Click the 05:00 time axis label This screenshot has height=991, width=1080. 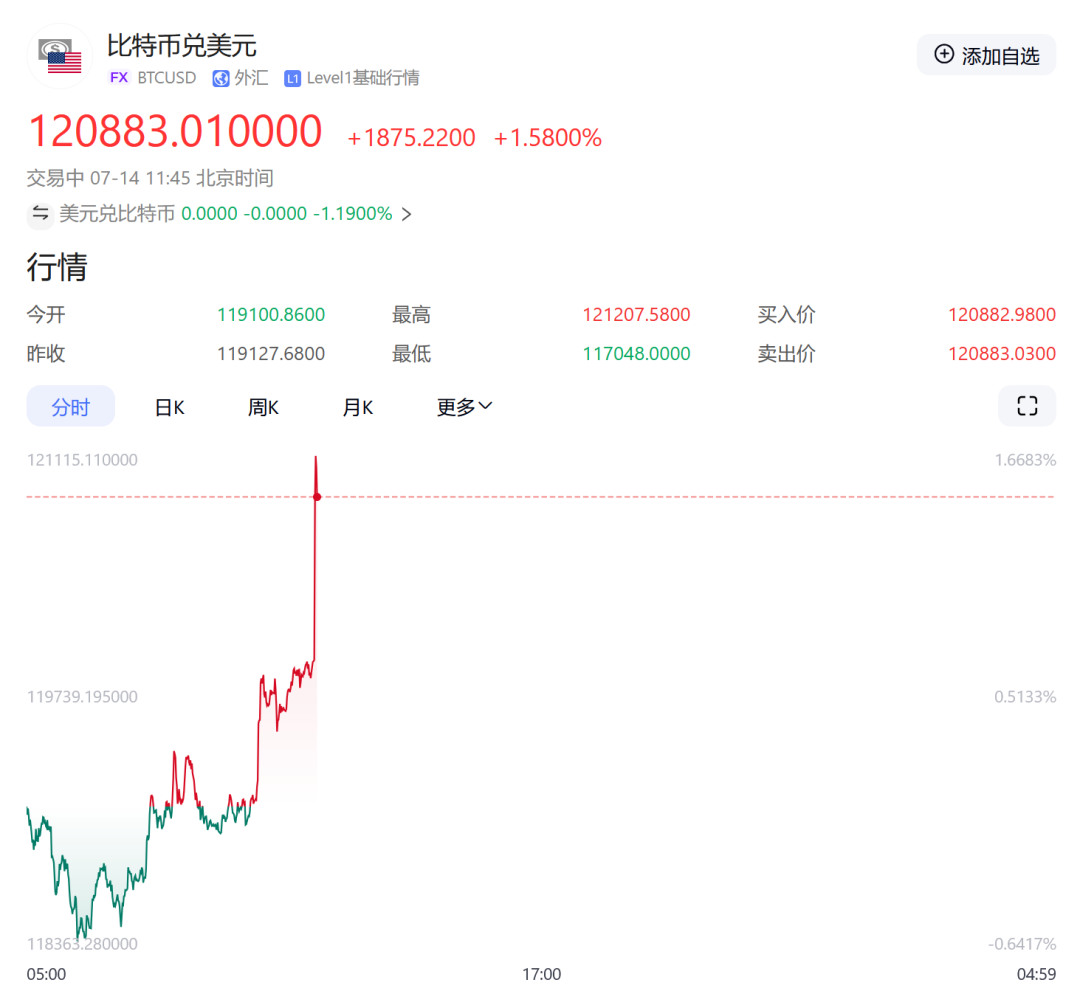(46, 974)
